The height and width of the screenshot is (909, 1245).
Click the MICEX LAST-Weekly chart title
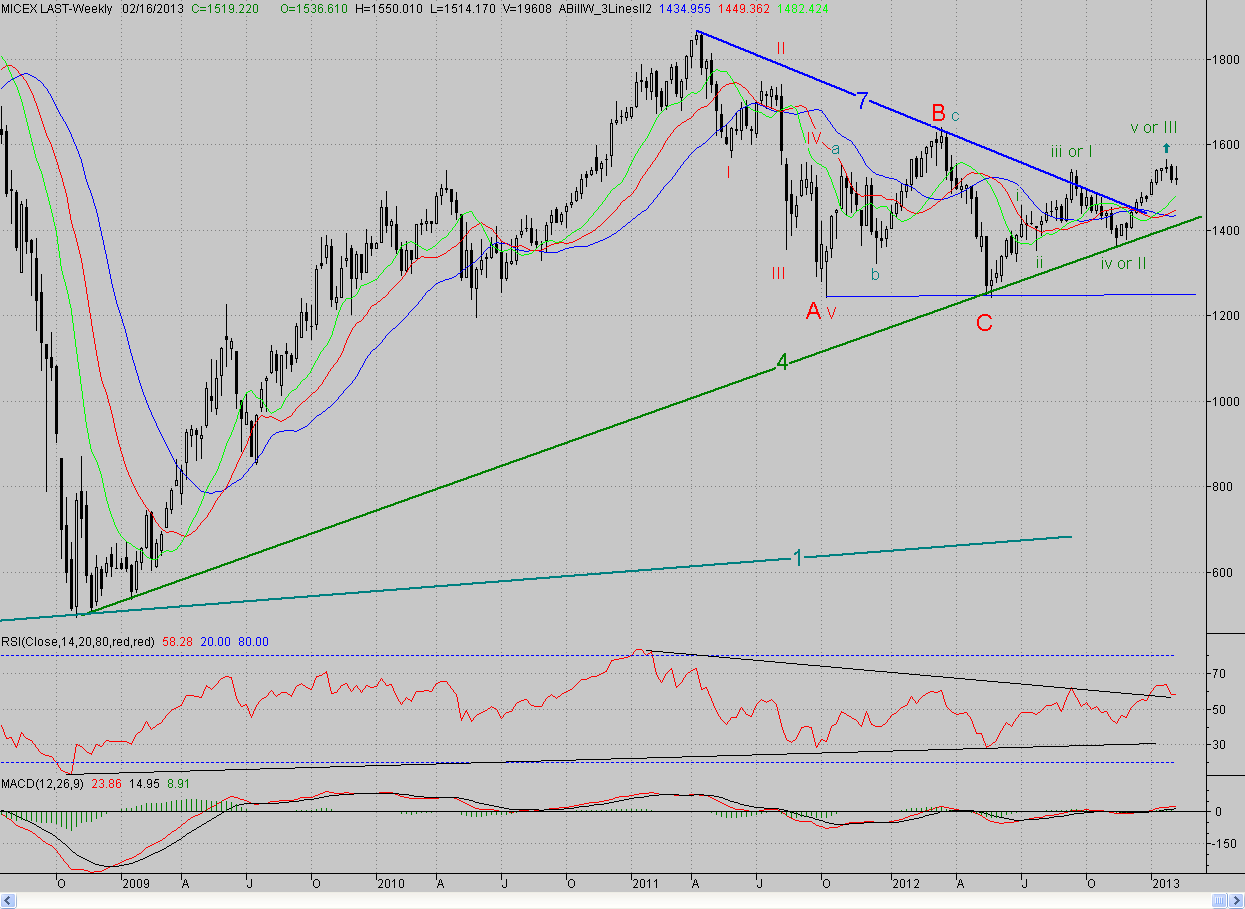(58, 7)
